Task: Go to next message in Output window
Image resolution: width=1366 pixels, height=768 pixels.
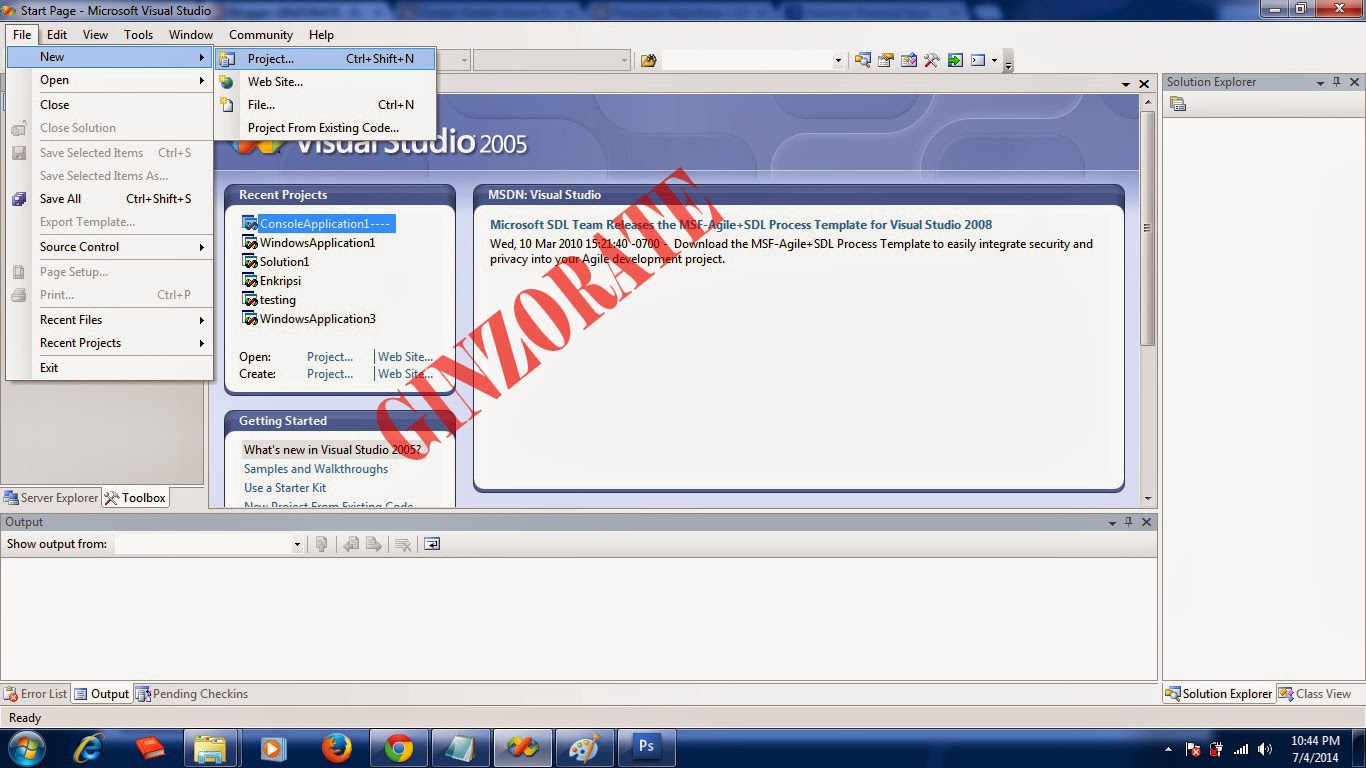Action: click(x=374, y=544)
